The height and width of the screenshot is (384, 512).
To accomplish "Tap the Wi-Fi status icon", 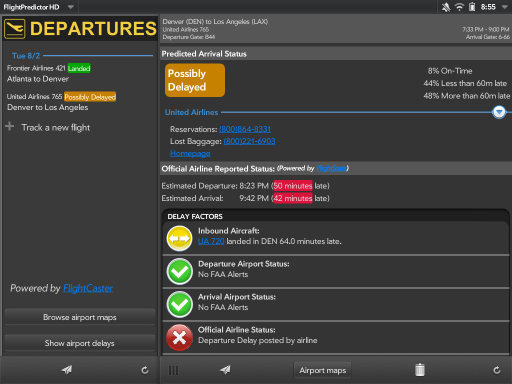I will pyautogui.click(x=459, y=7).
